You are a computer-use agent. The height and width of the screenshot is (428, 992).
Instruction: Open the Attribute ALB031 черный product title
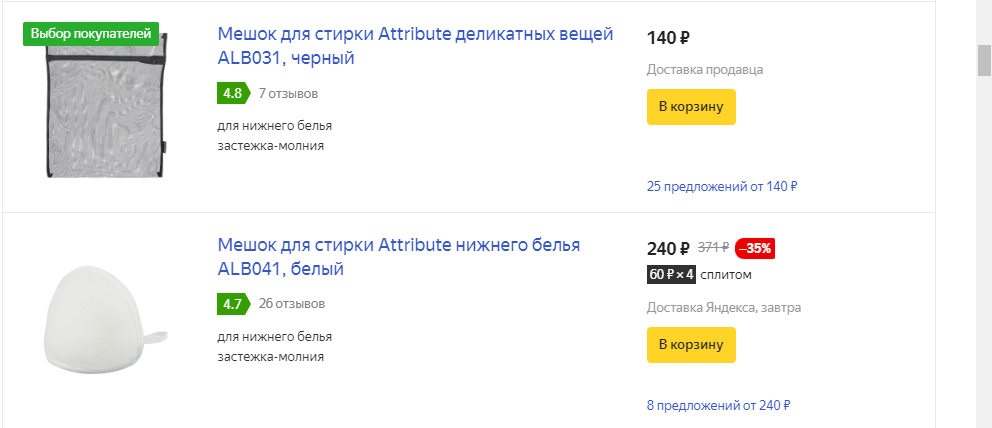click(415, 46)
